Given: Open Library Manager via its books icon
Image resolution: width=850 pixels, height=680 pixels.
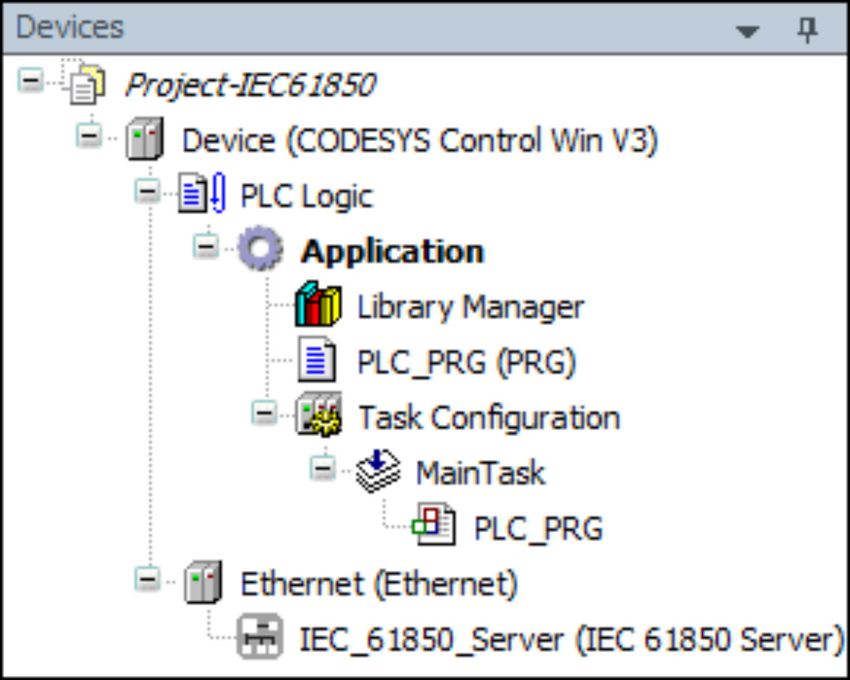Looking at the screenshot, I should tap(318, 304).
